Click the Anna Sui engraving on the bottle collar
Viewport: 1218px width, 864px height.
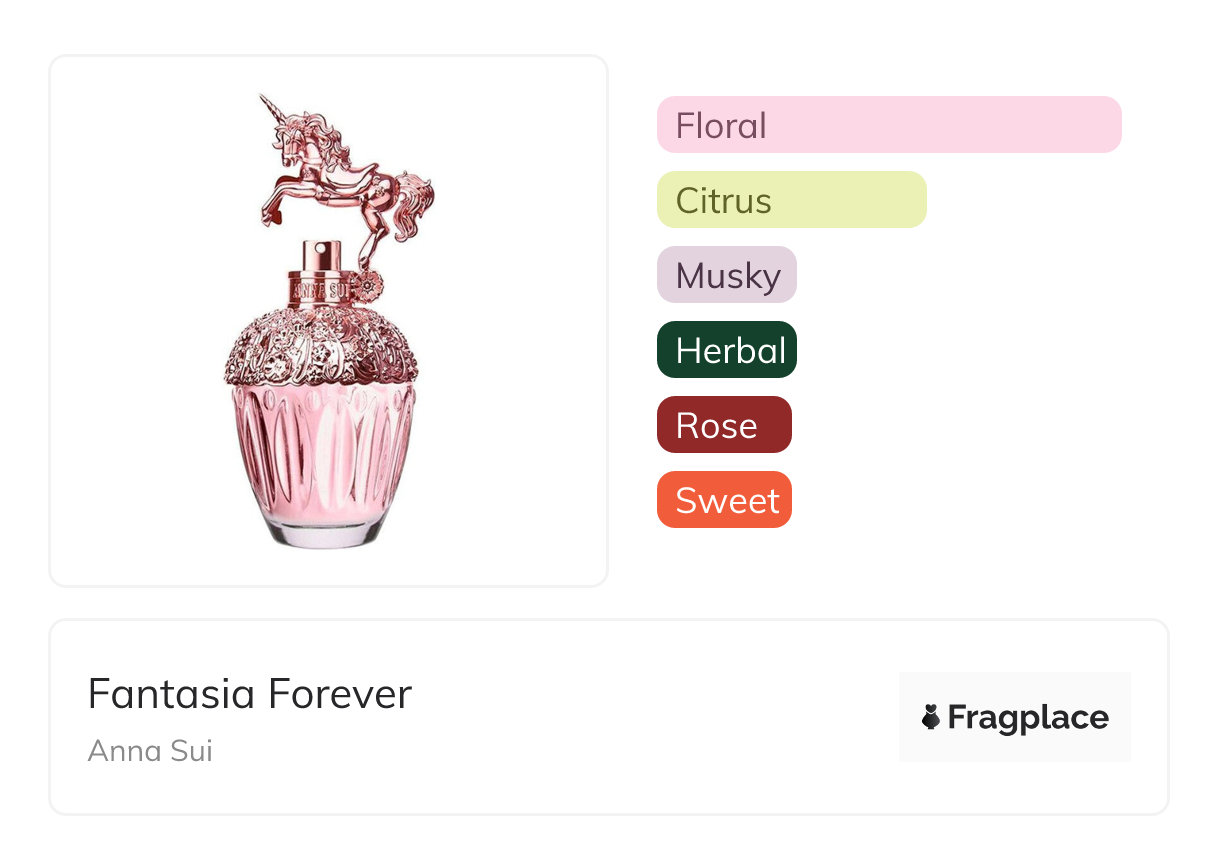(x=318, y=291)
